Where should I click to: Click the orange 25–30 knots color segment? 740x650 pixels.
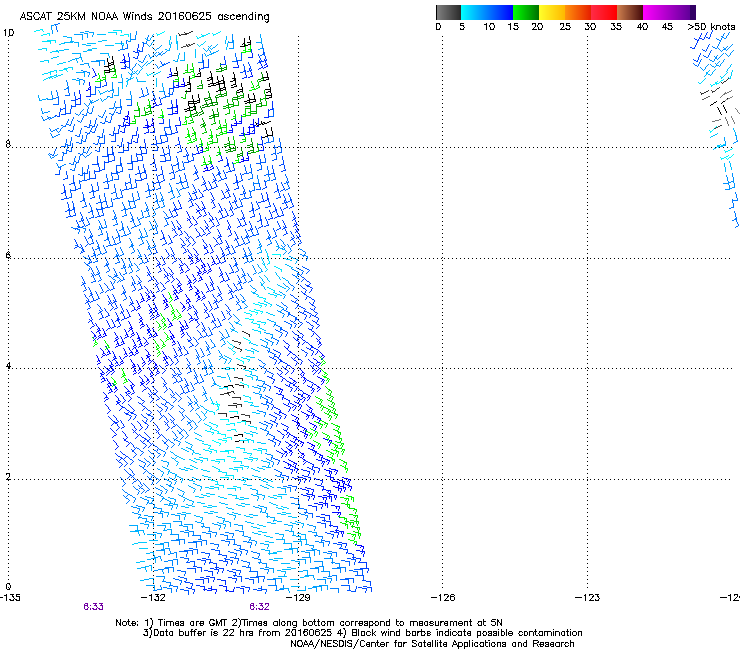pyautogui.click(x=578, y=12)
